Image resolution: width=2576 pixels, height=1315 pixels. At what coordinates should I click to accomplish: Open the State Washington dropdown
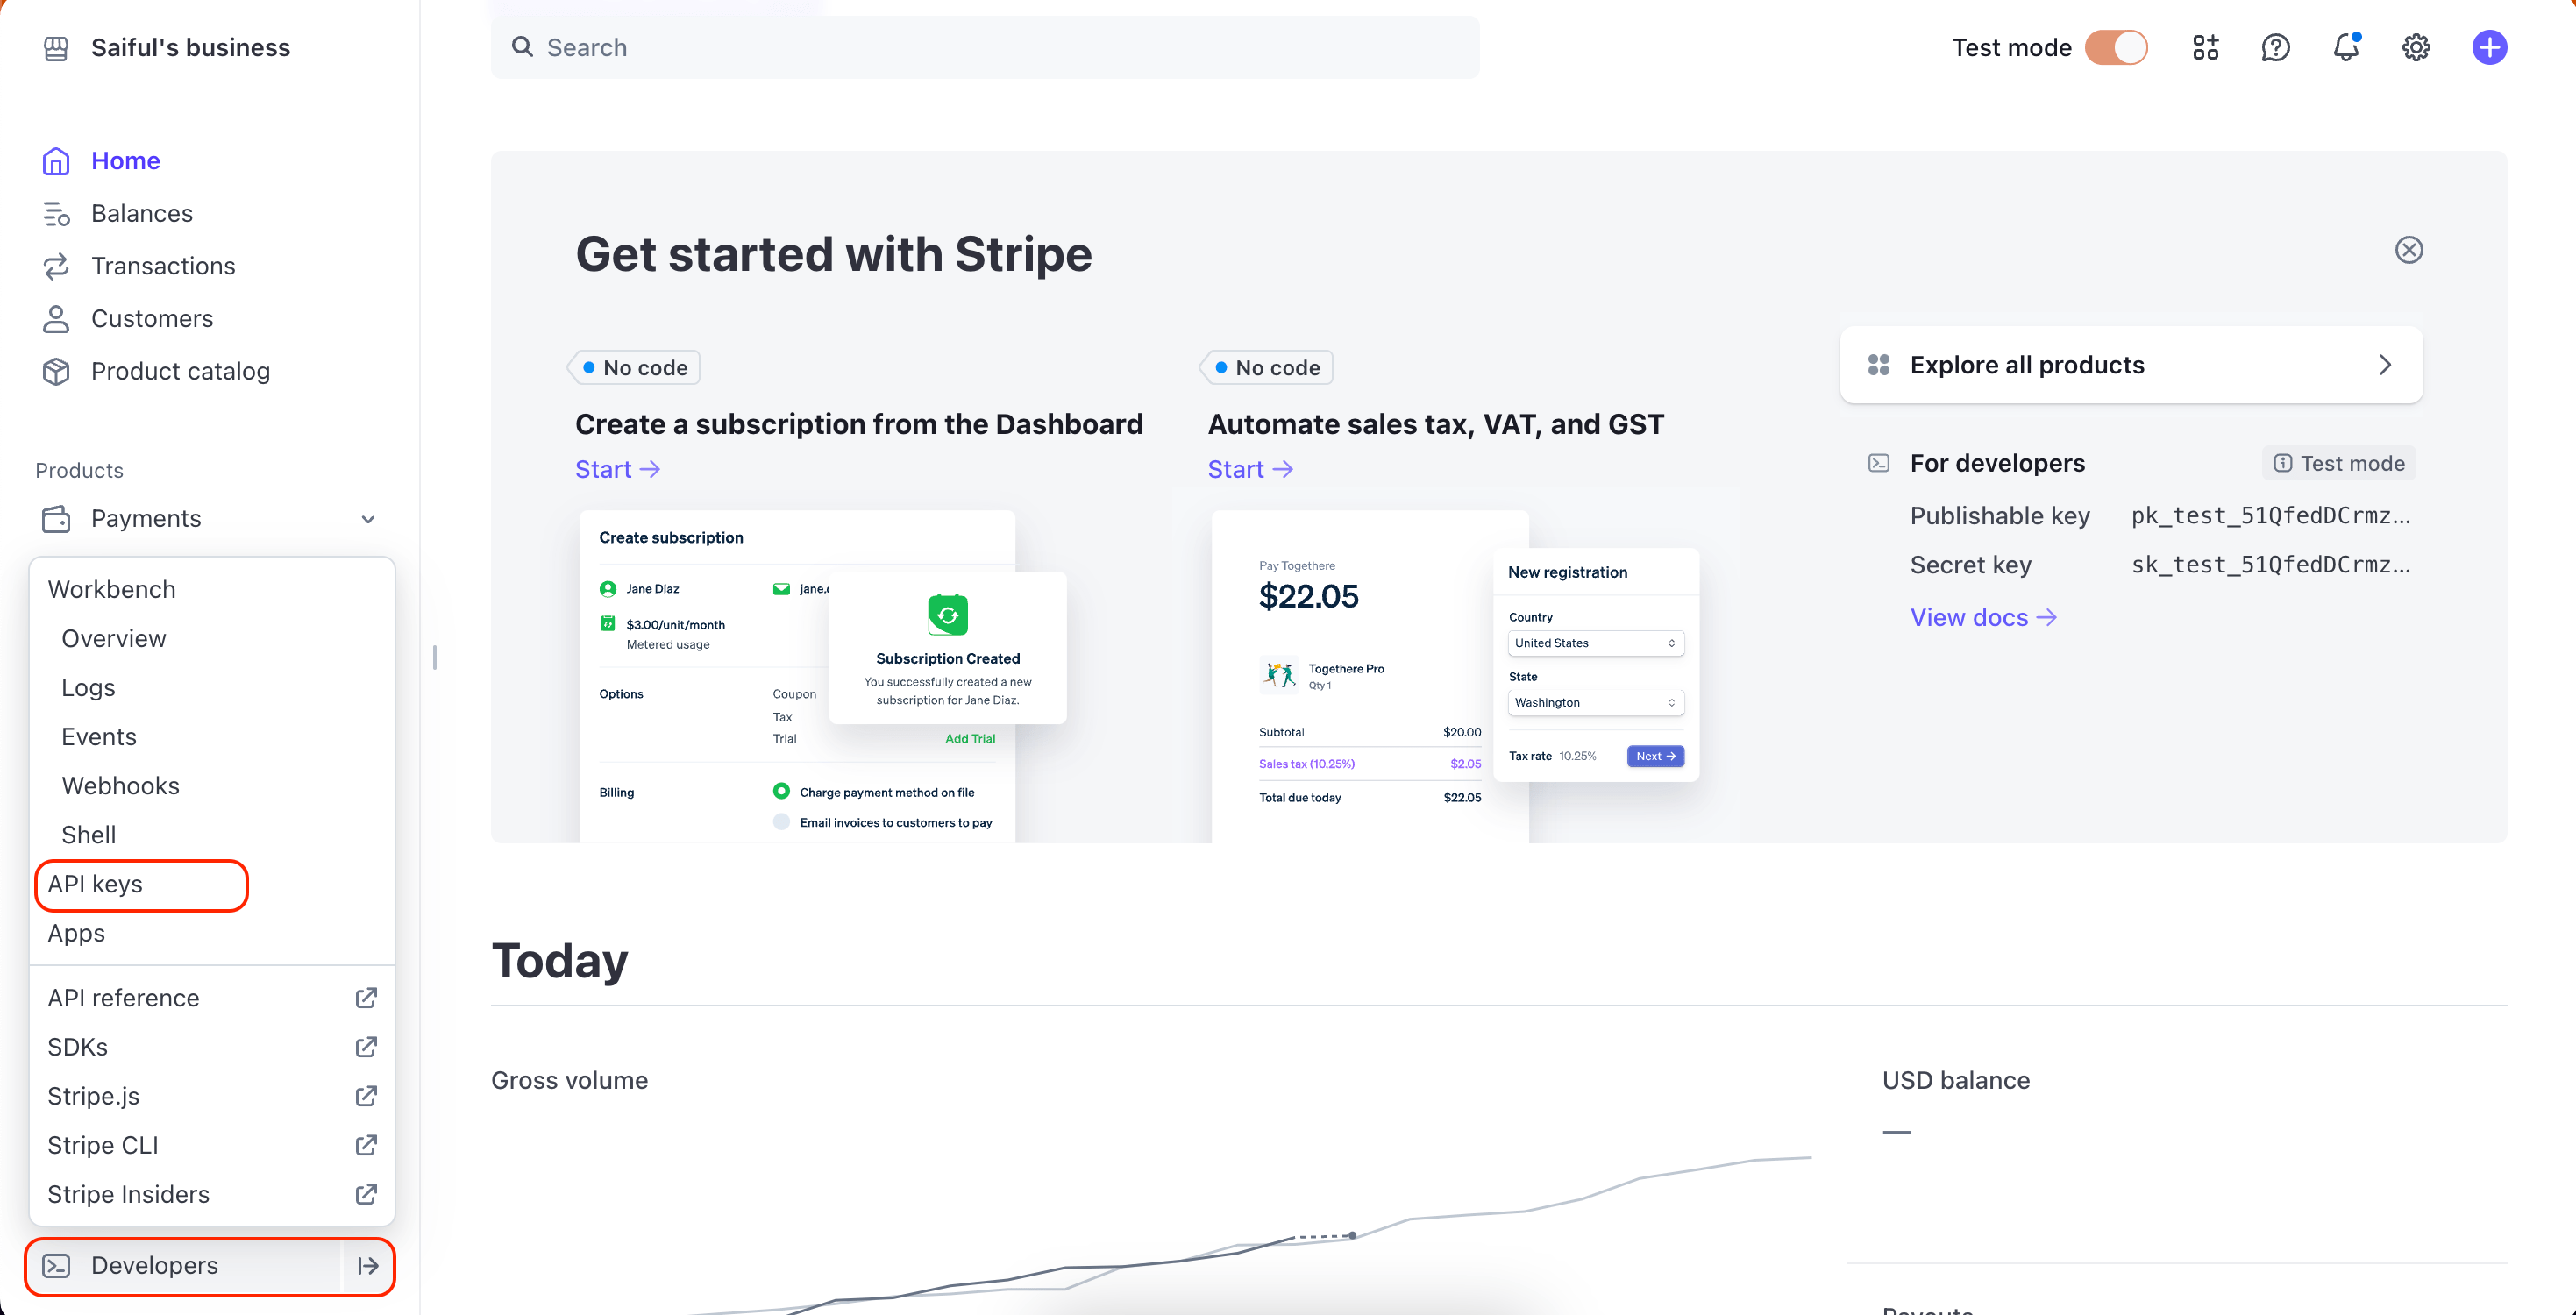(x=1595, y=702)
